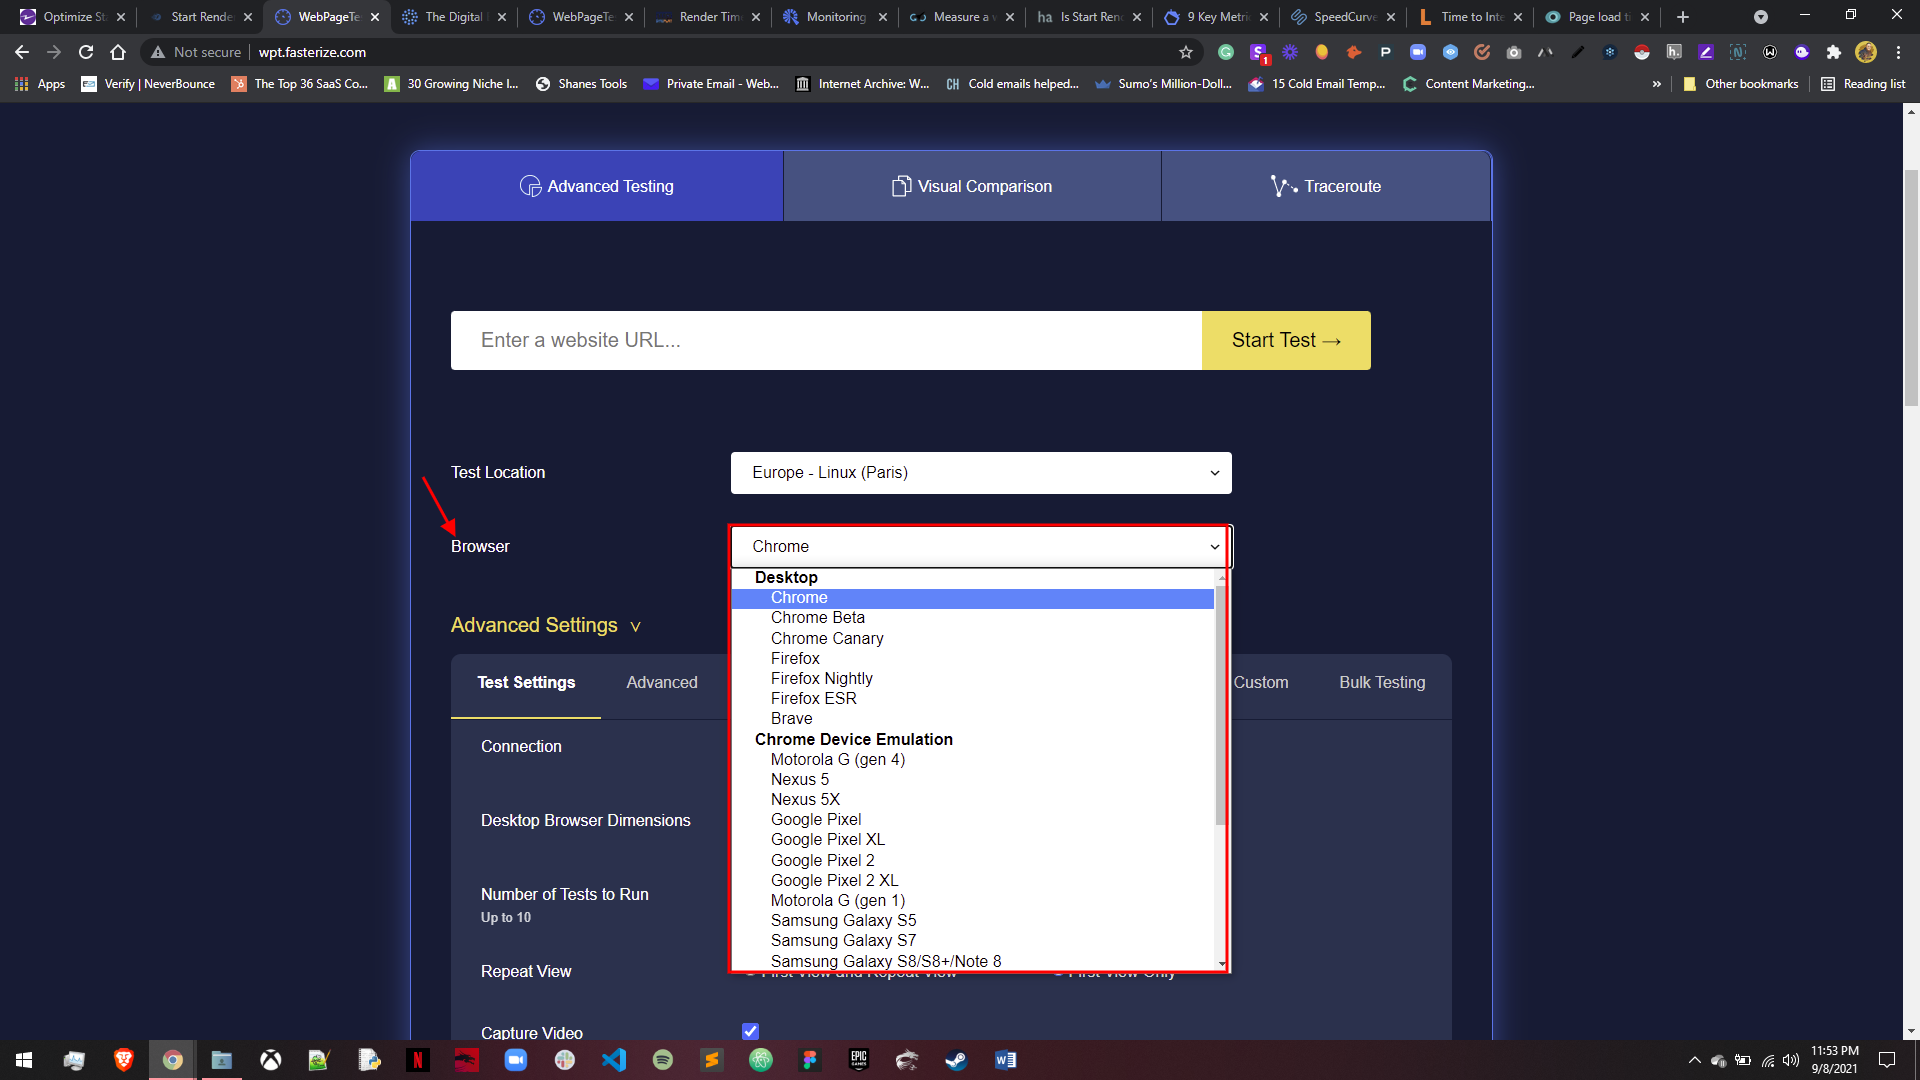
Task: Collapse the Browser dropdown showing Chrome
Action: coord(981,547)
